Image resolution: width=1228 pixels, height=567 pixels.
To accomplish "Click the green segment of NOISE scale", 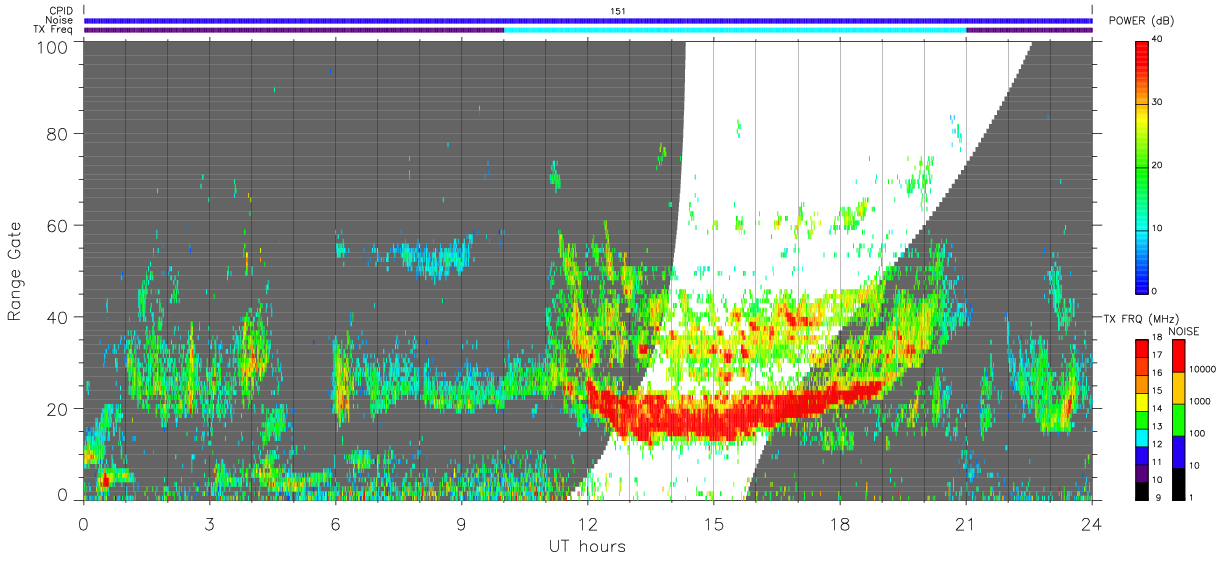I will (x=1178, y=420).
